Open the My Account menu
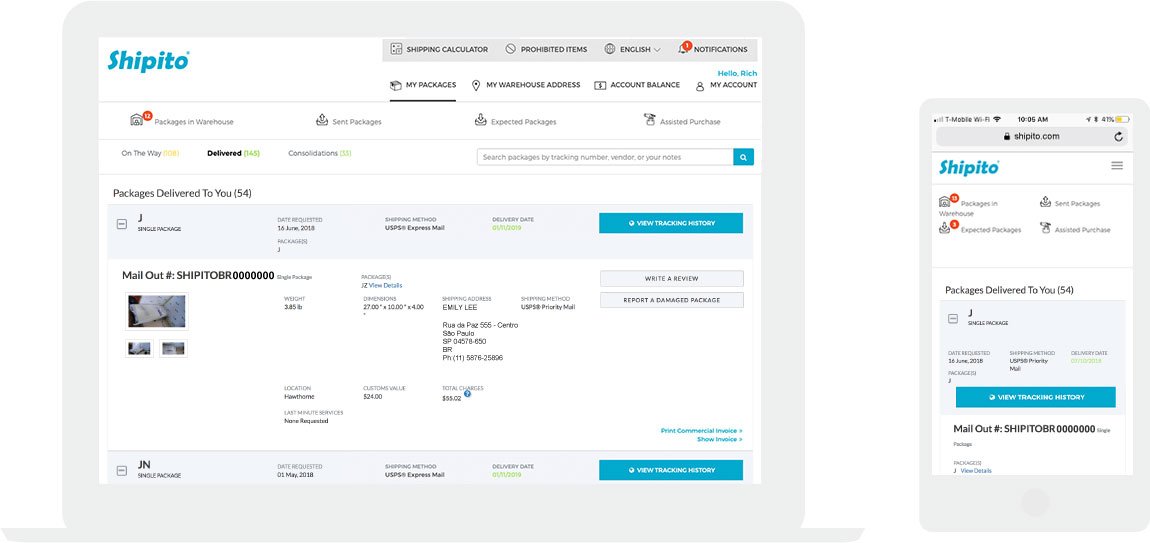 click(726, 85)
